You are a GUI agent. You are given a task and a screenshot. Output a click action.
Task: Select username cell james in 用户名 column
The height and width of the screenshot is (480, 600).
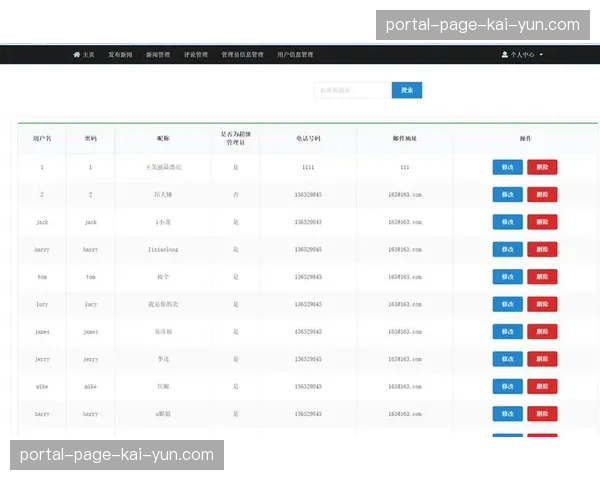42,332
